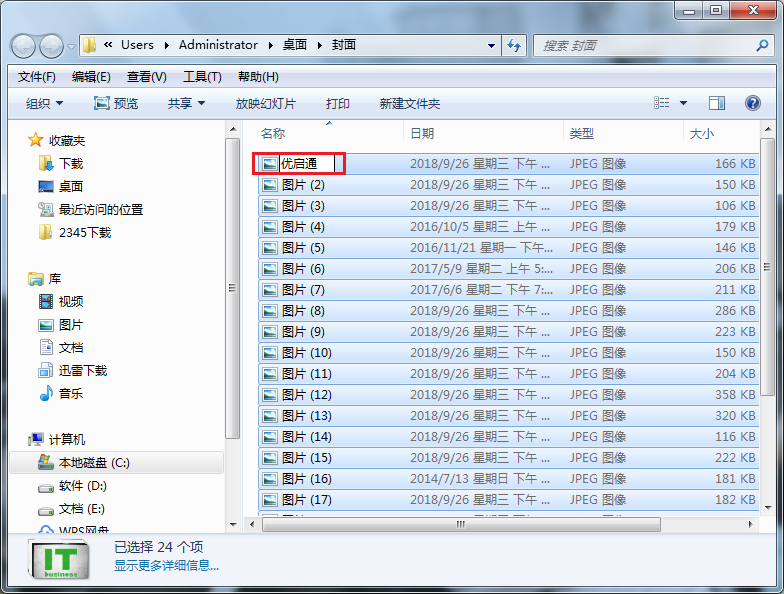Screen dimensions: 784x594
Task: Open the 工具(T) menu
Action: pos(202,77)
